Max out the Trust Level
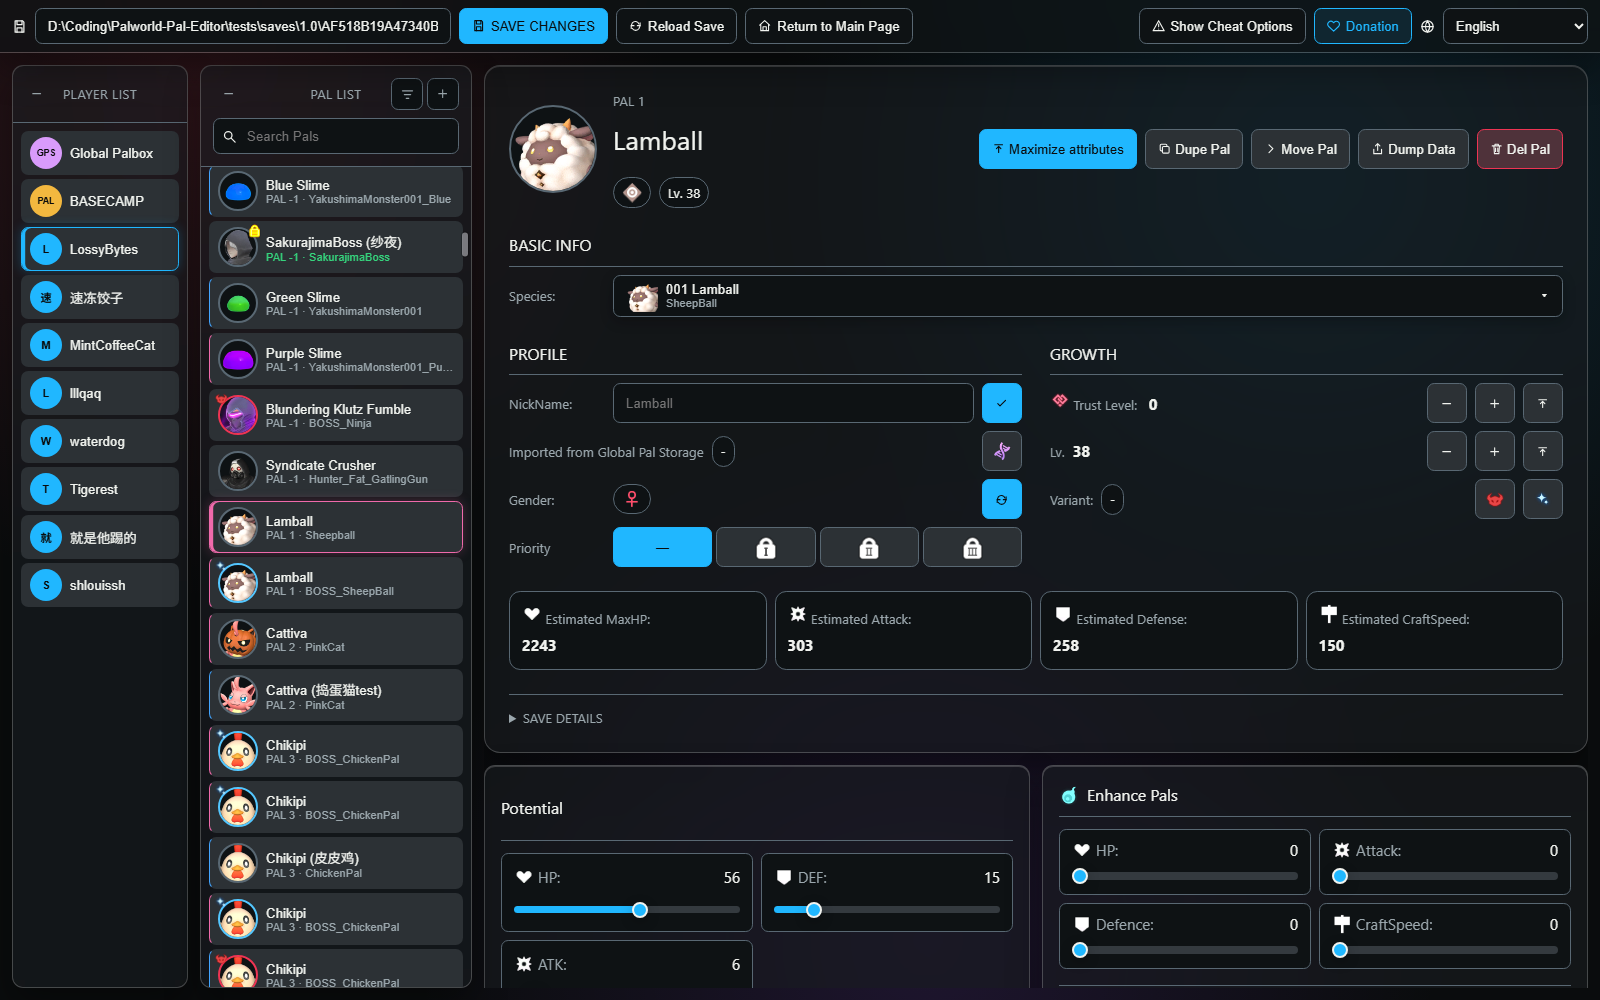1600x1000 pixels. click(x=1543, y=403)
